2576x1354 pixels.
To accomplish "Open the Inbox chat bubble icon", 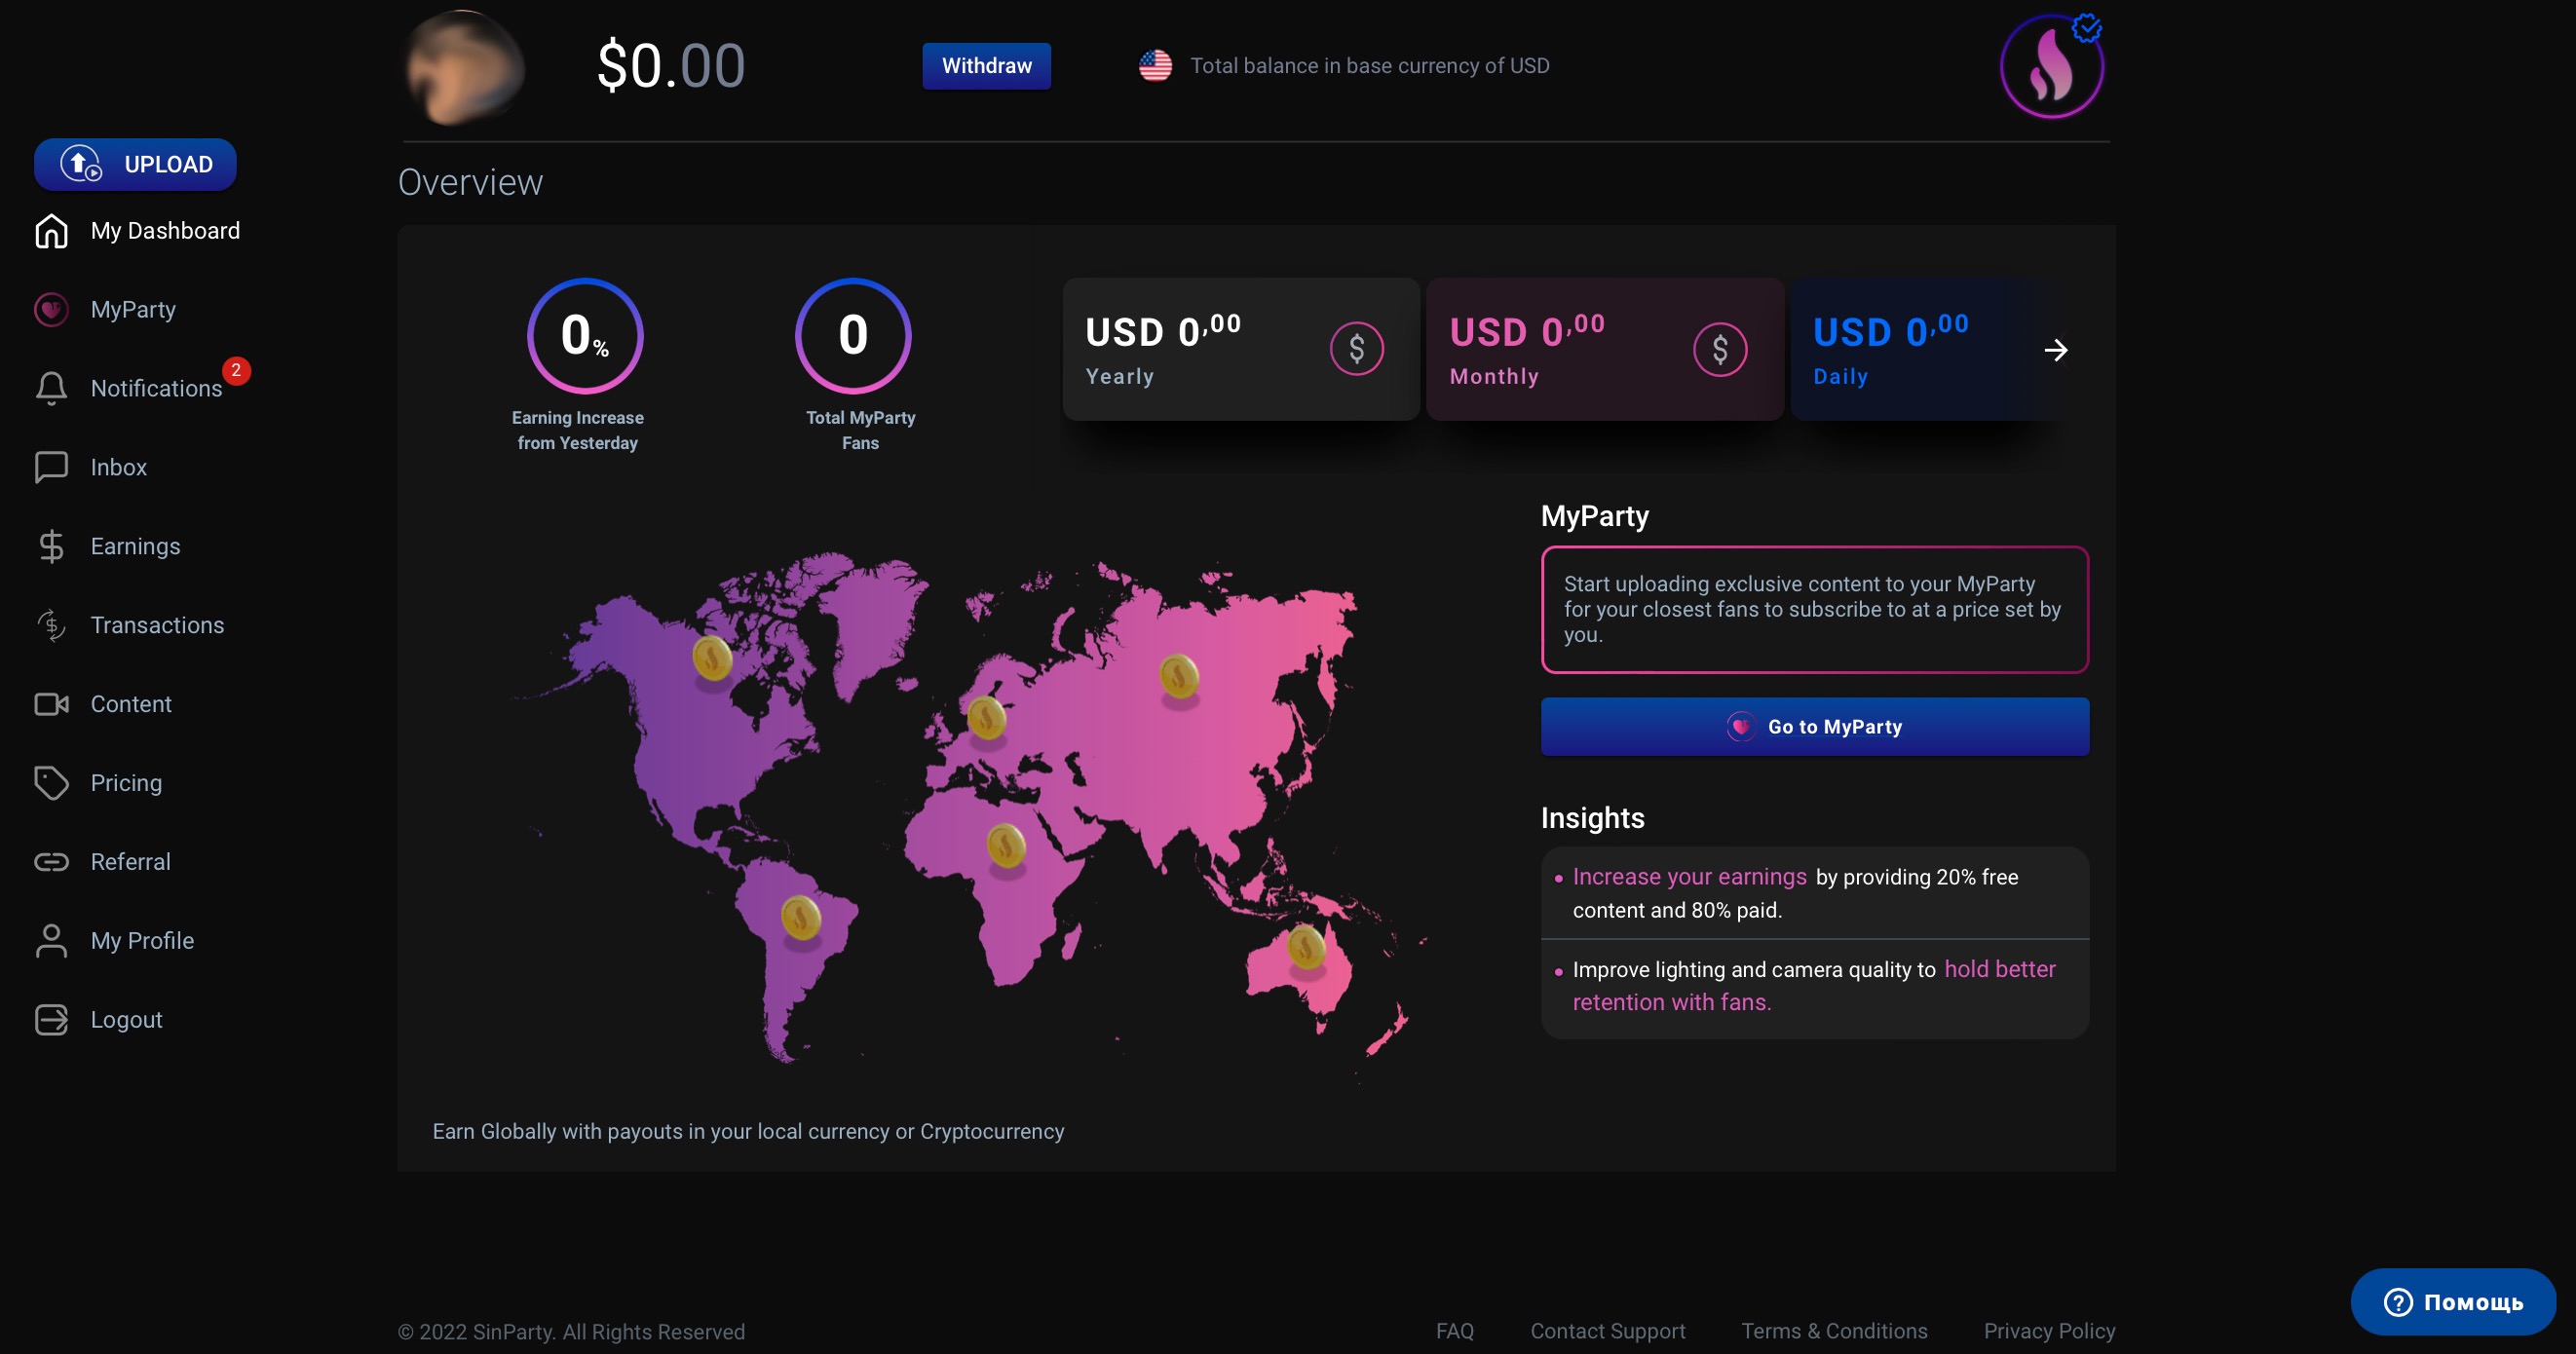I will [x=51, y=467].
